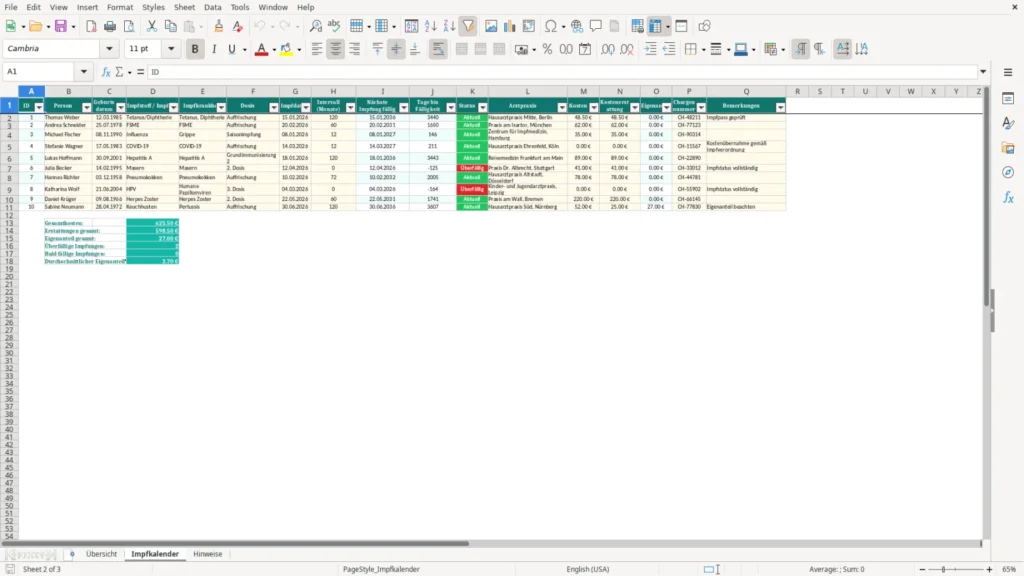Toggle the AutoFilter funnel button
Viewport: 1024px width, 576px height.
click(468, 26)
